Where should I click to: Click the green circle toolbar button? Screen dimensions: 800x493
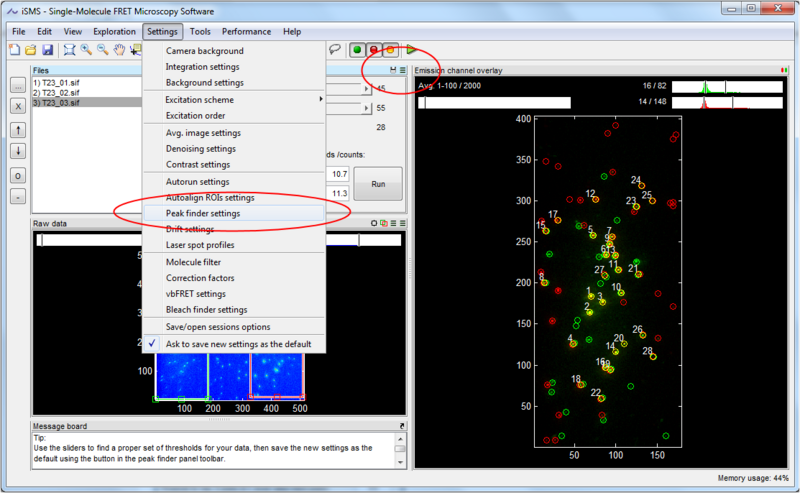pos(356,49)
